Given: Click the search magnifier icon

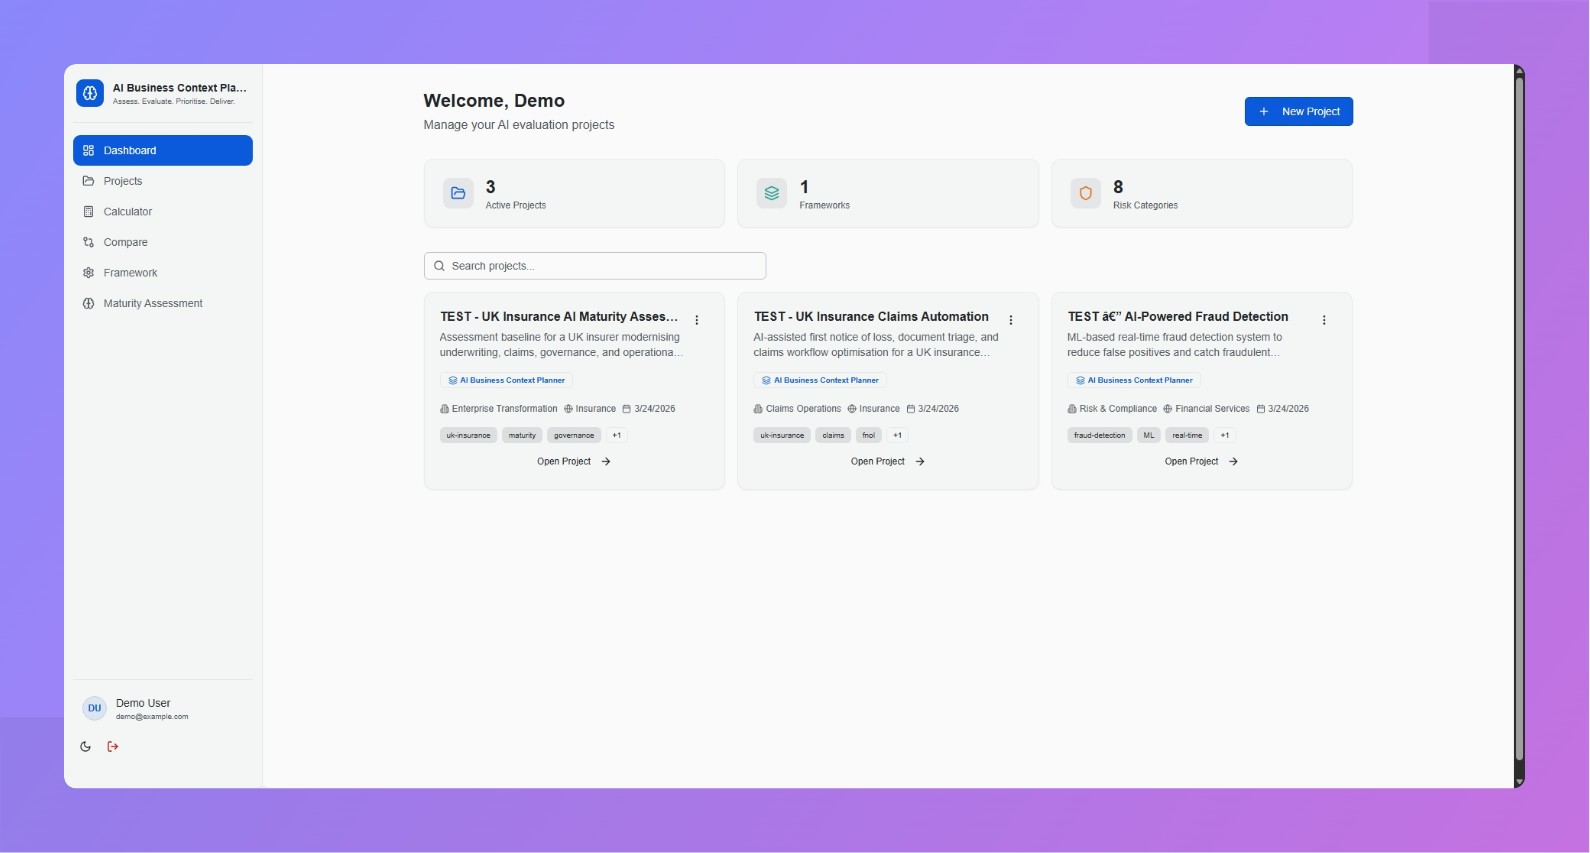Looking at the screenshot, I should pos(439,266).
